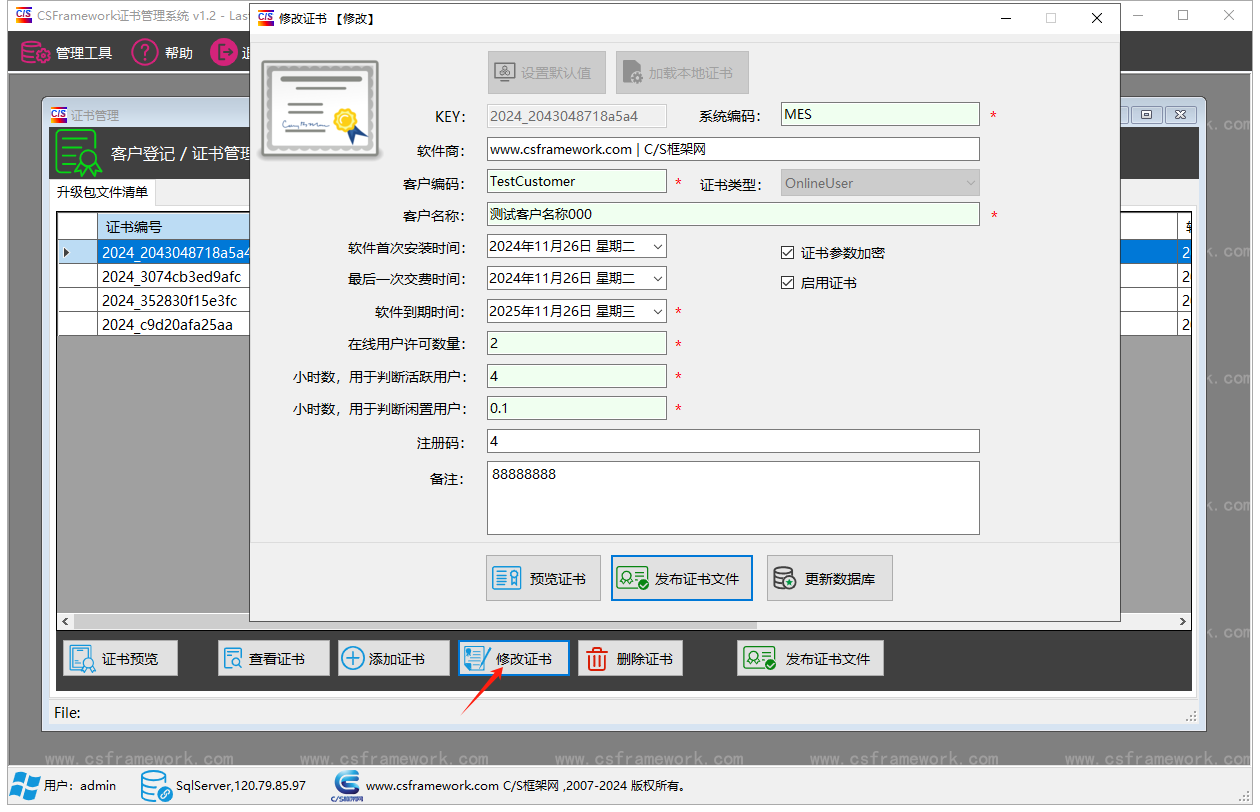Click the C/S框架网 logo in status bar
This screenshot has width=1260, height=812.
tap(346, 786)
